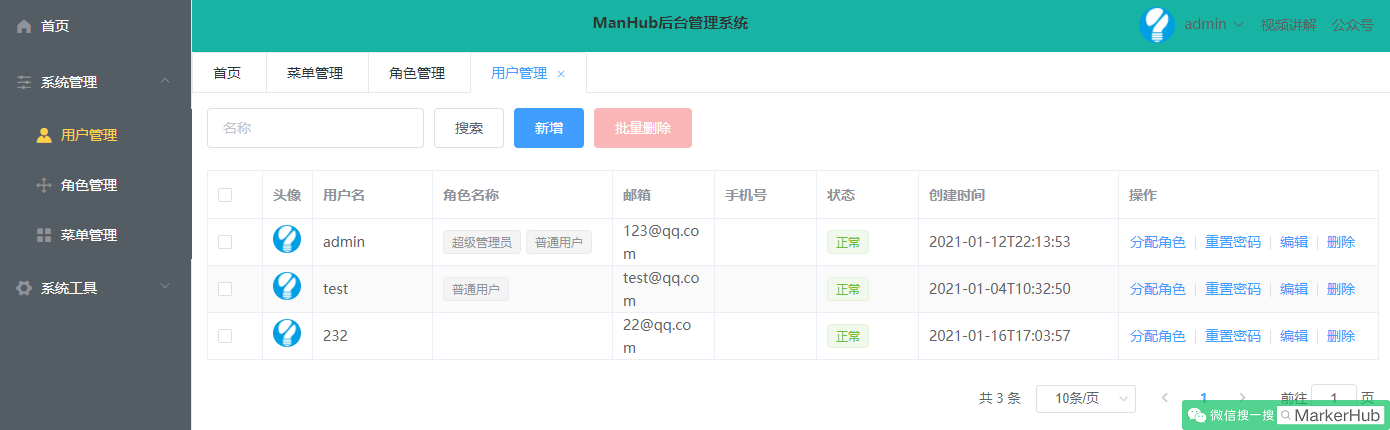Open the 10条/页 page size dropdown
Image resolution: width=1390 pixels, height=430 pixels.
coord(1086,398)
